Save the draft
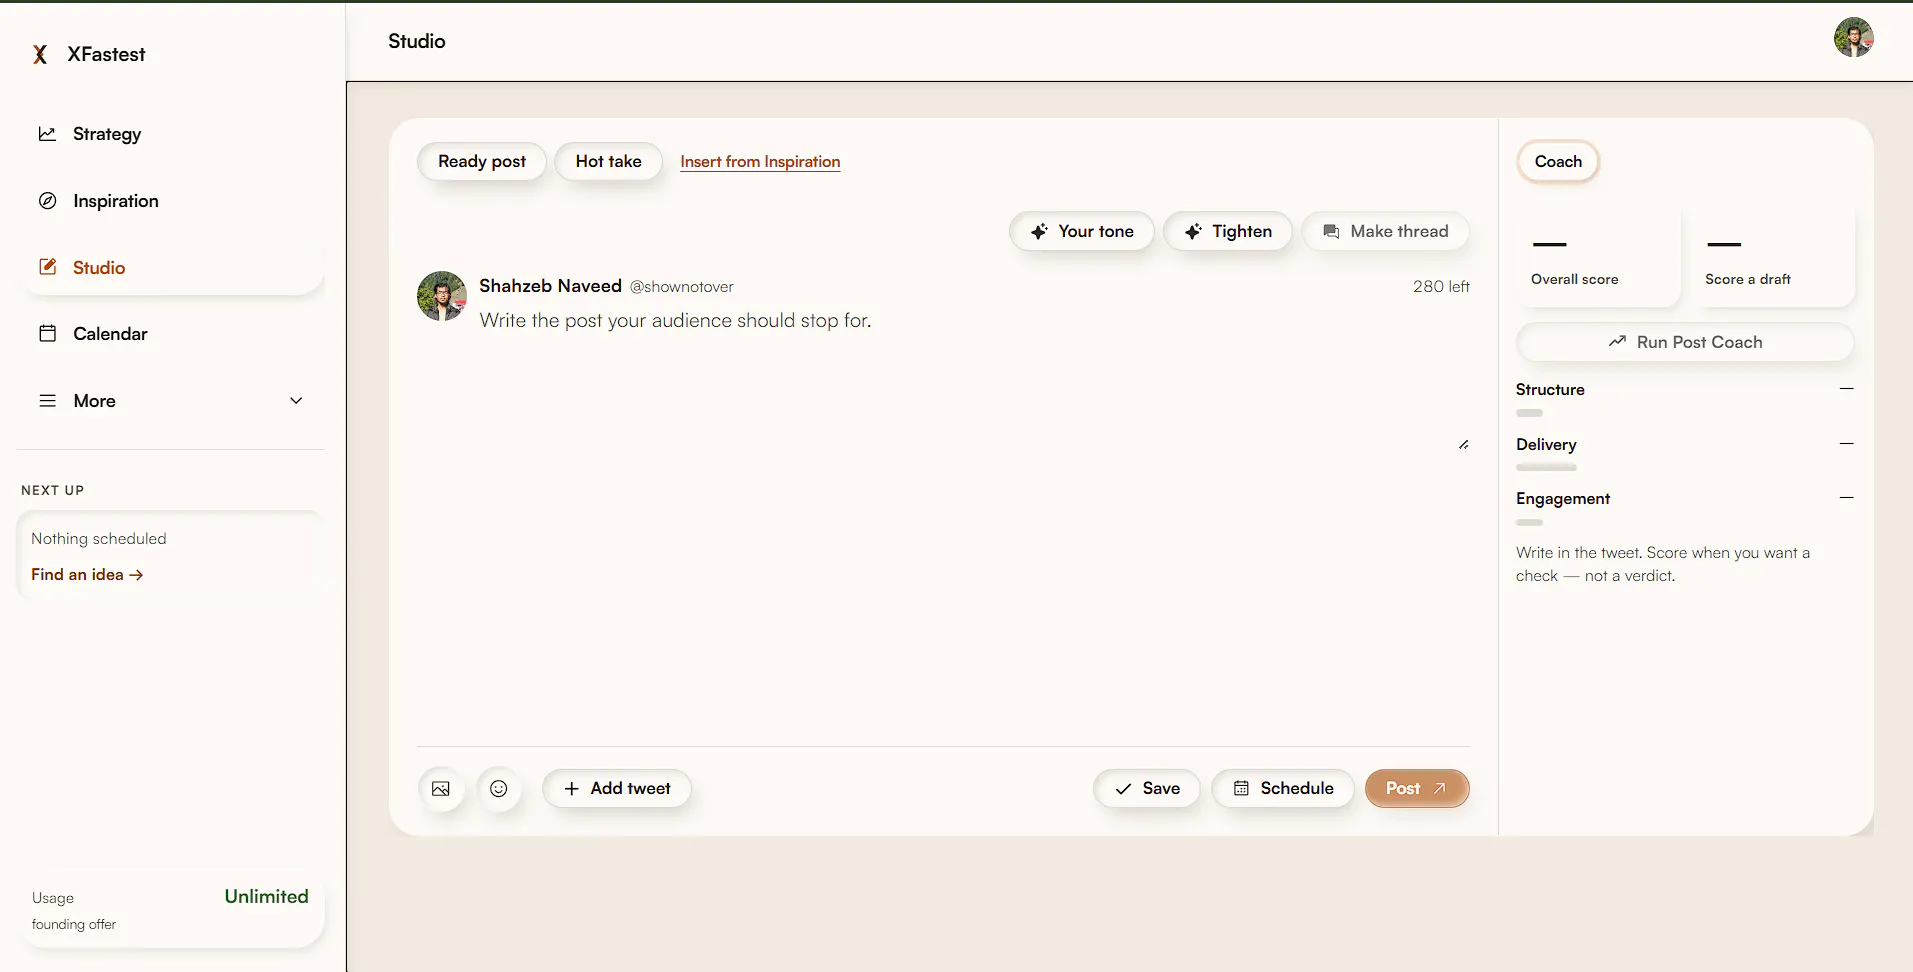The width and height of the screenshot is (1913, 972). pos(1147,789)
